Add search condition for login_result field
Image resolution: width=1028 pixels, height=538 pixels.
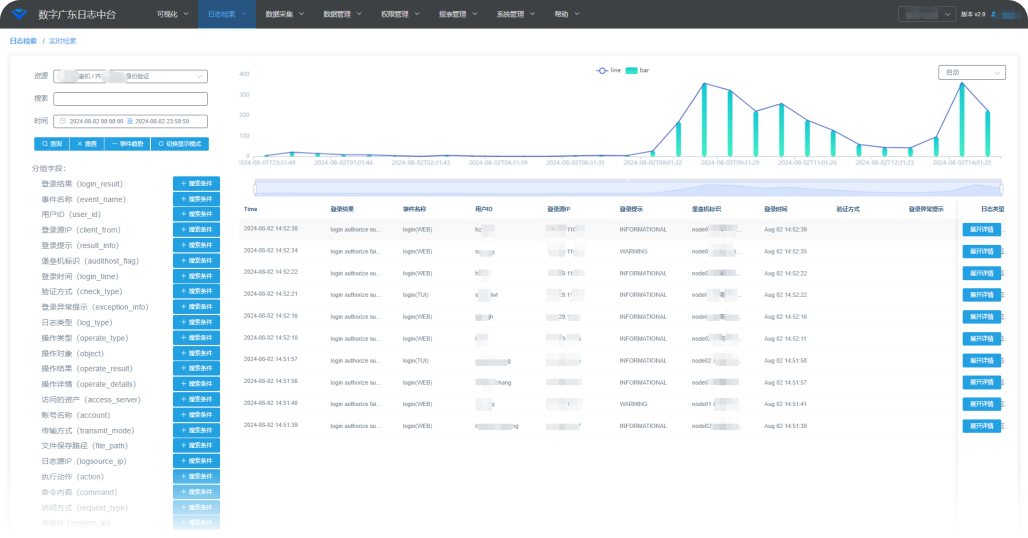click(196, 183)
